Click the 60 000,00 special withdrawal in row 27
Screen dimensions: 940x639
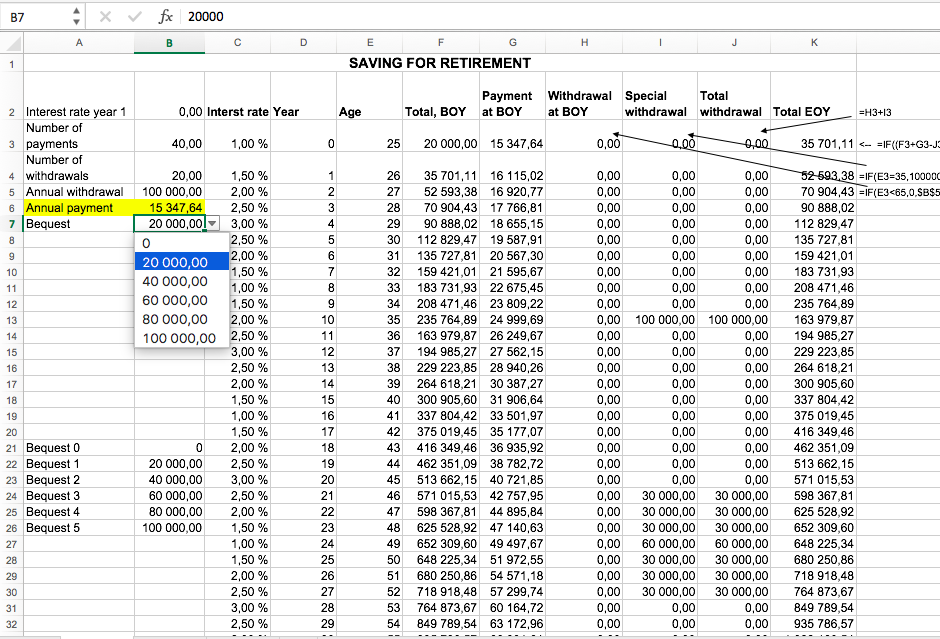click(660, 544)
